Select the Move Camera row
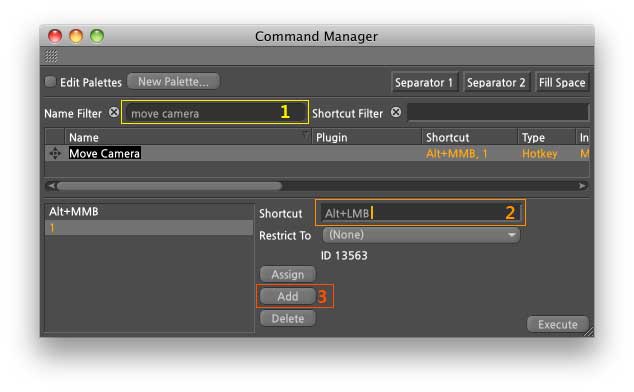Viewport: 634px width, 392px height. tap(317, 153)
